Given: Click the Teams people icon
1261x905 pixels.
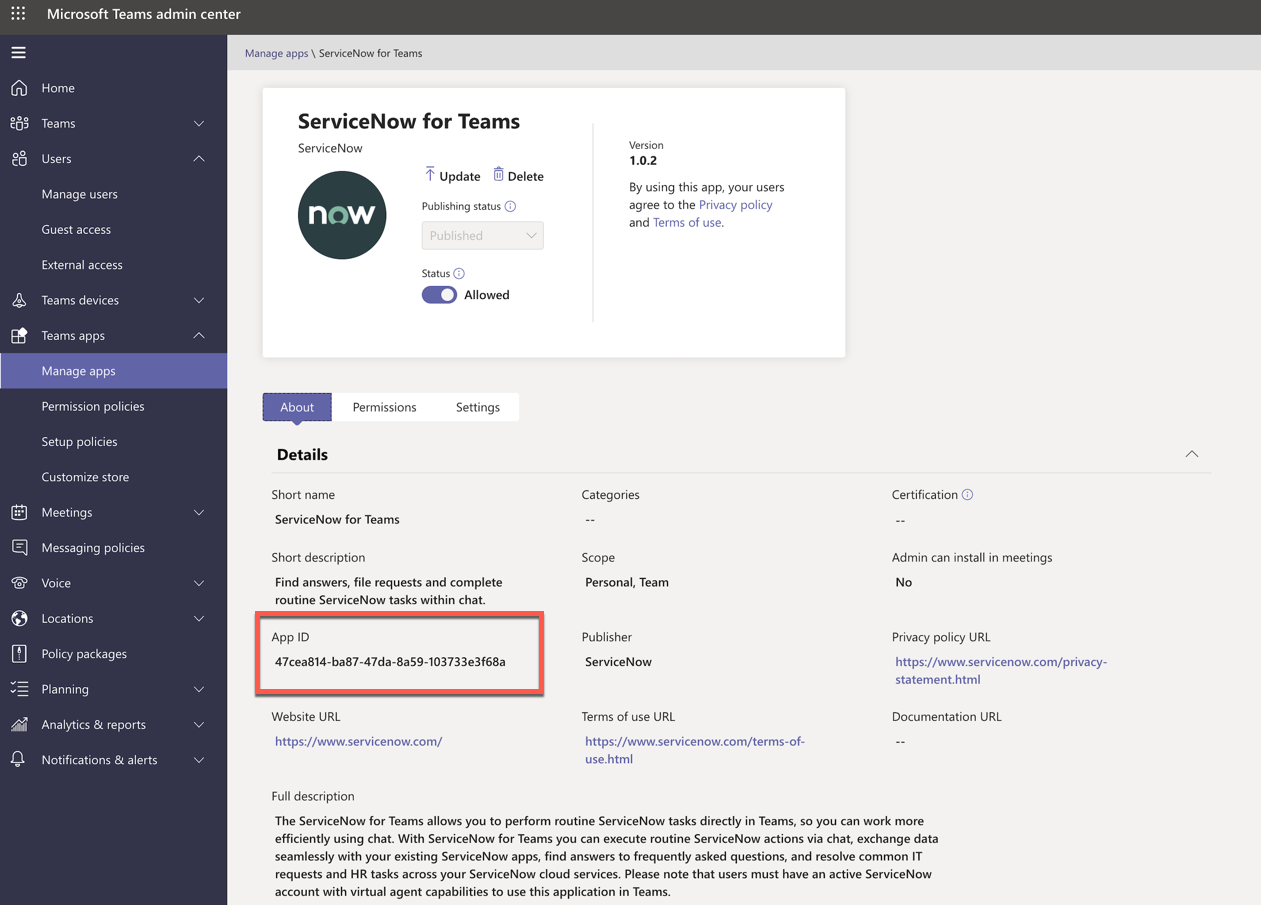Looking at the screenshot, I should [x=19, y=123].
